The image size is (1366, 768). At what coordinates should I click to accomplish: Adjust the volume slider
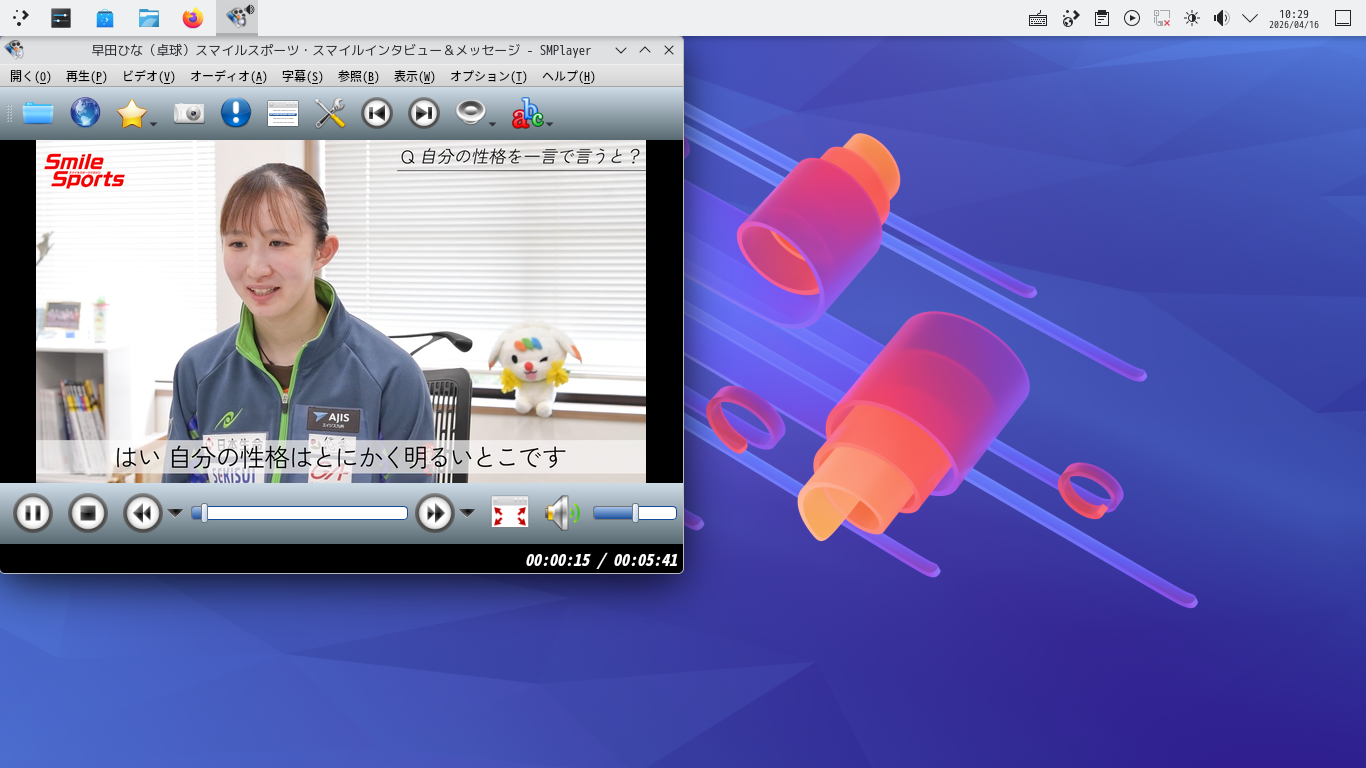pos(635,513)
